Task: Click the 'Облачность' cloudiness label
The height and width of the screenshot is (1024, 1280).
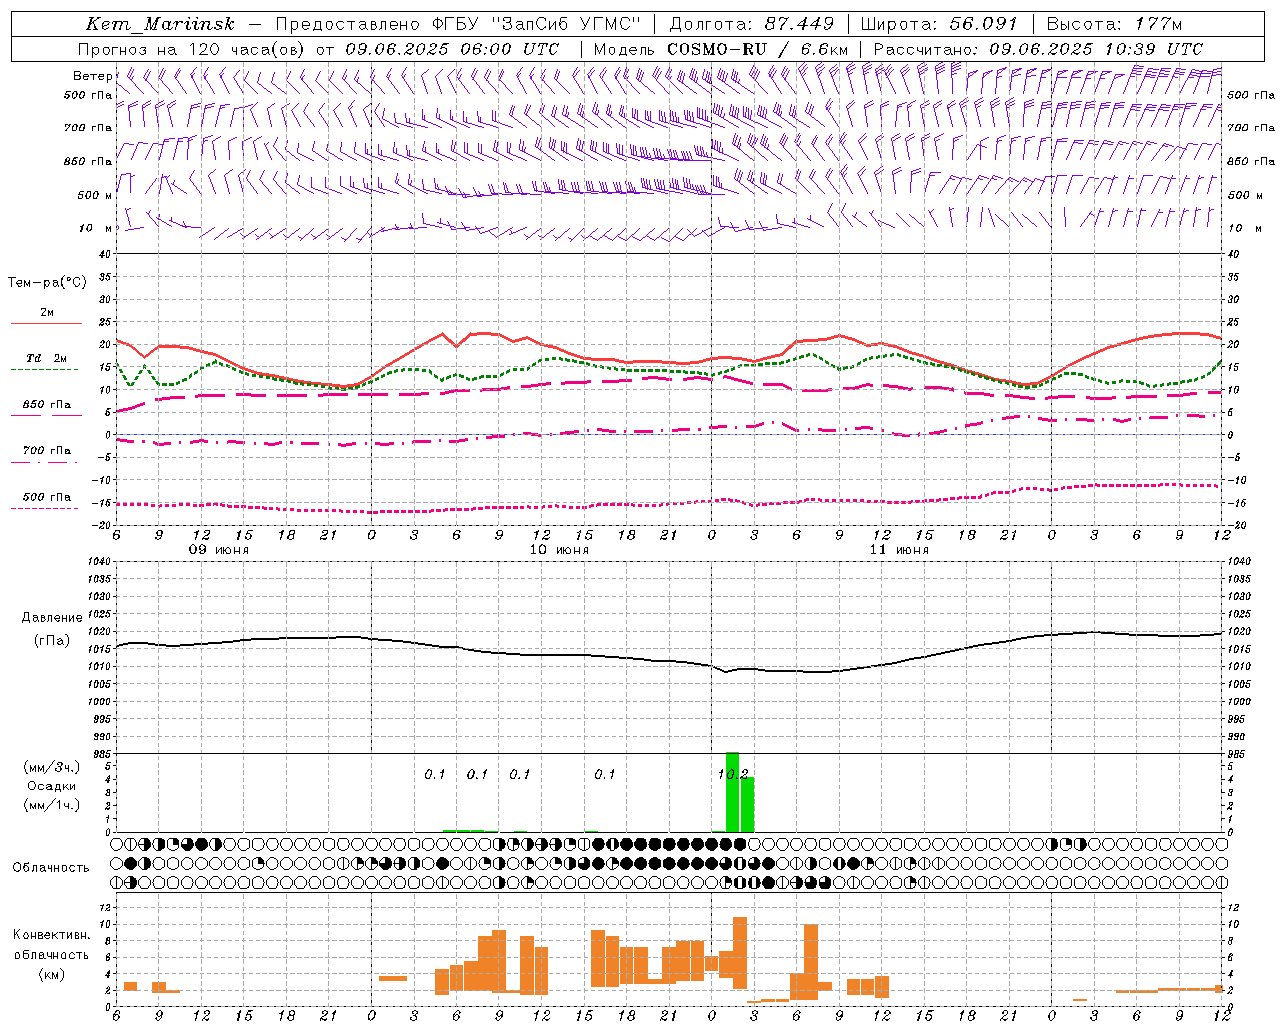Action: click(x=51, y=867)
